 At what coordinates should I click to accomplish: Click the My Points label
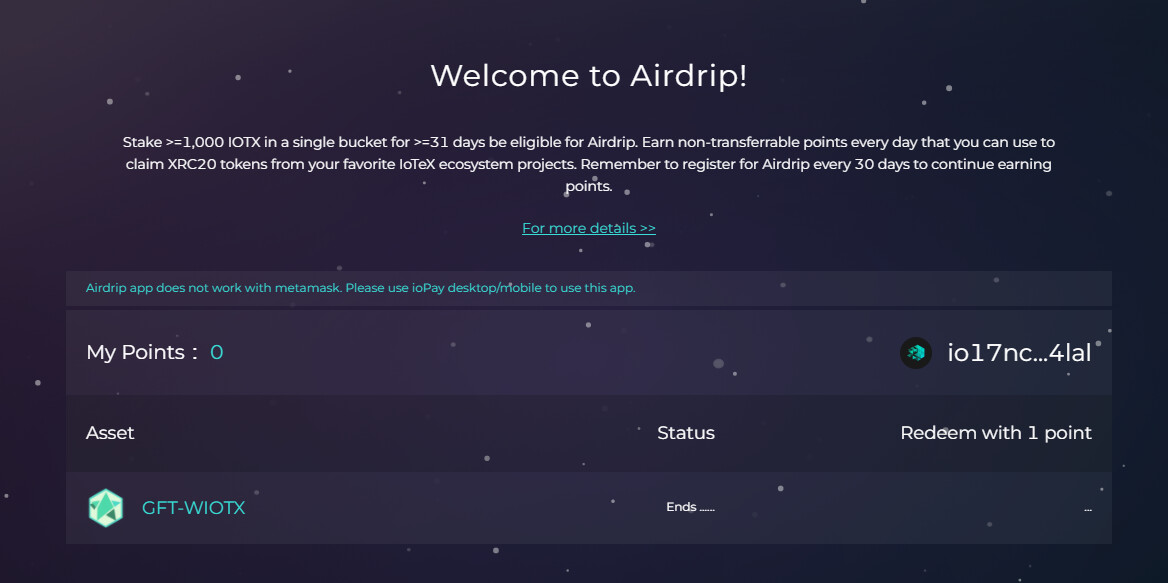coord(142,352)
